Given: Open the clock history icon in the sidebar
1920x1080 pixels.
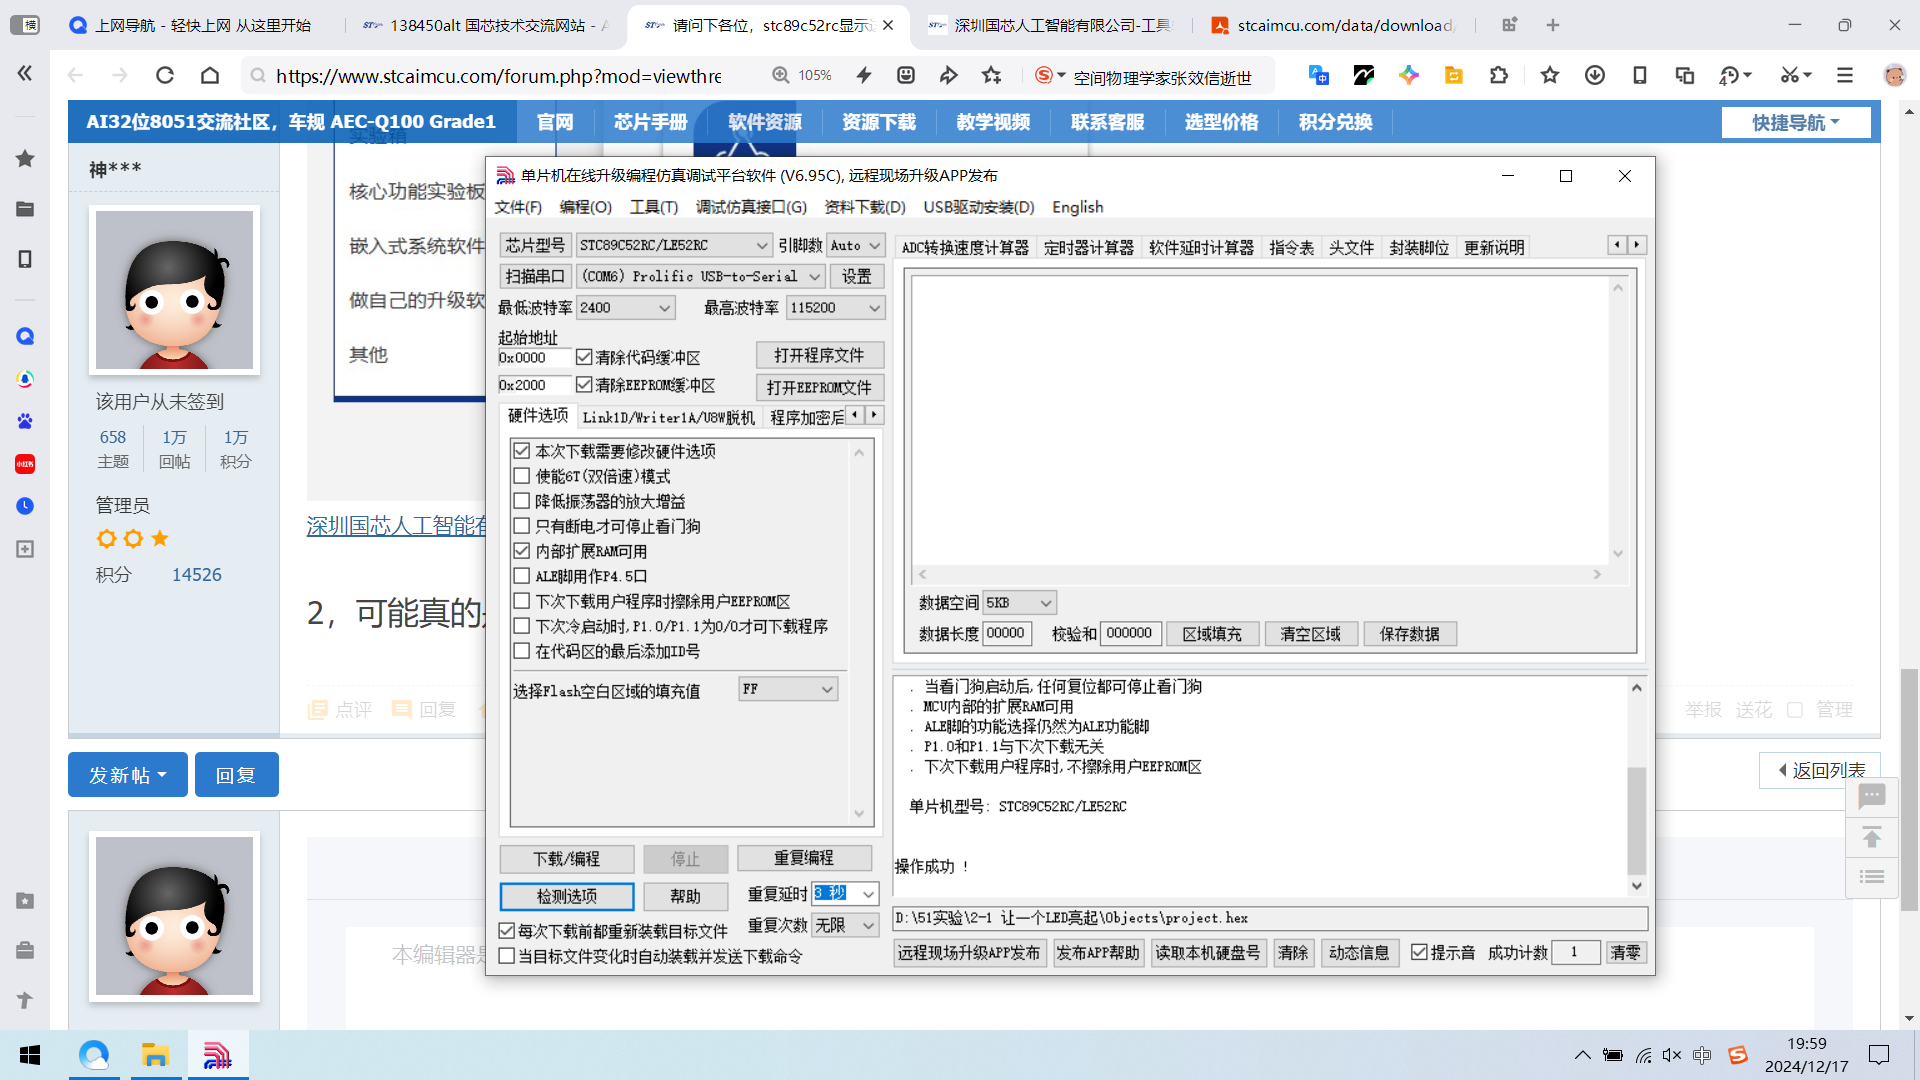Looking at the screenshot, I should click(25, 506).
